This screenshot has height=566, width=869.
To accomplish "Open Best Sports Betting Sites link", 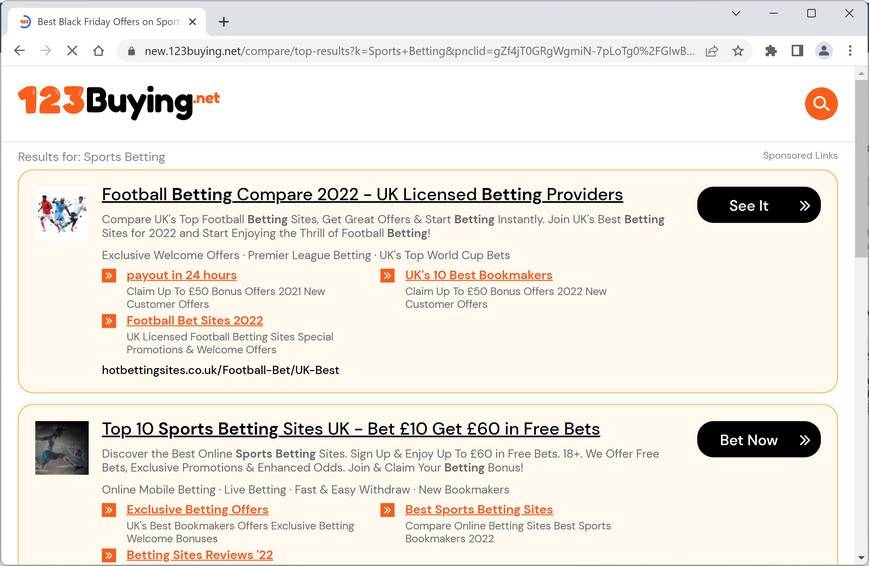I will coord(479,509).
